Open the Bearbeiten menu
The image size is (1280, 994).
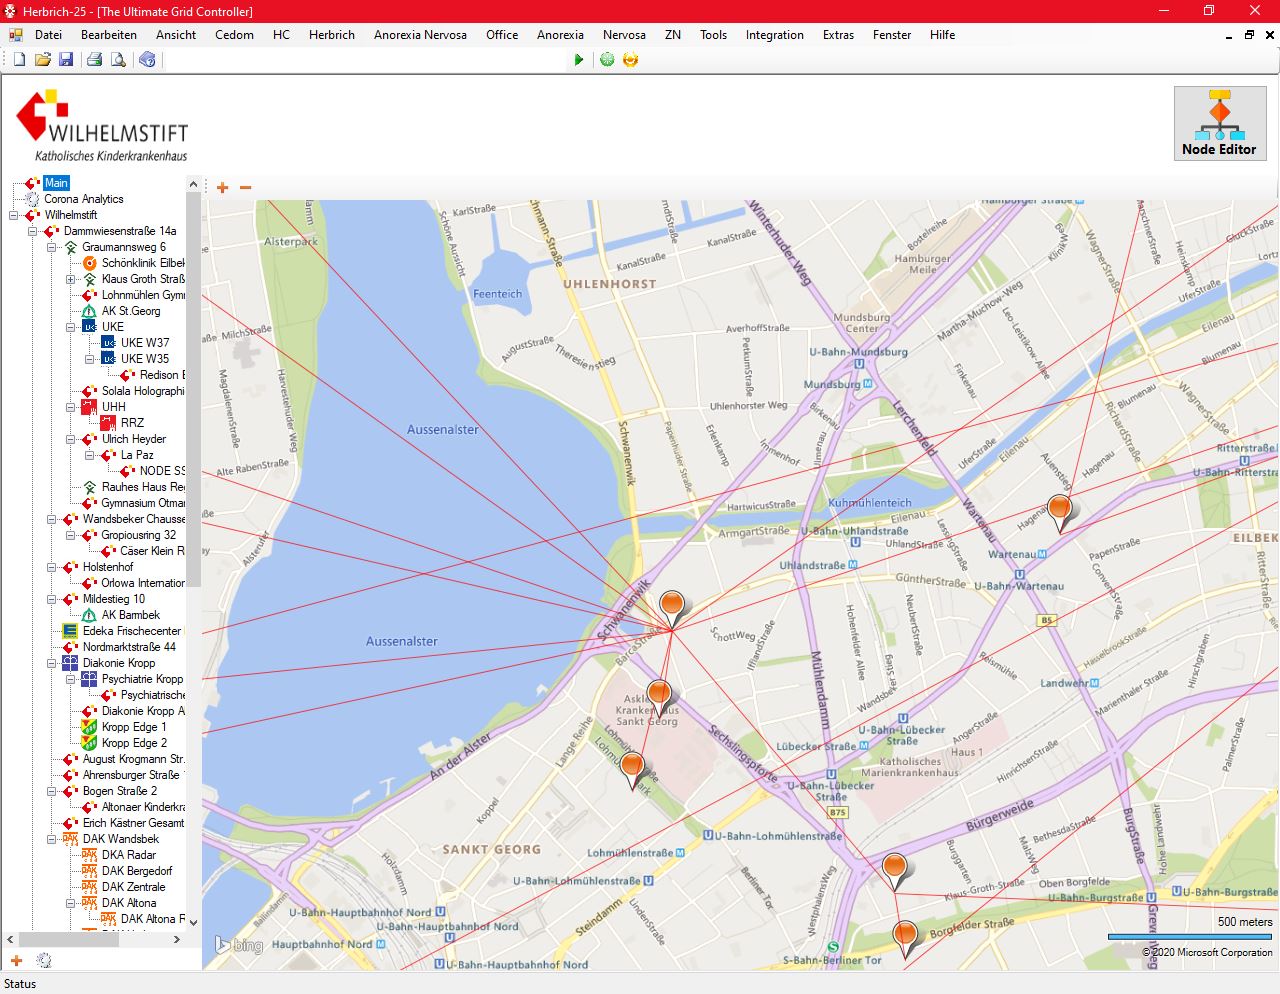click(109, 34)
